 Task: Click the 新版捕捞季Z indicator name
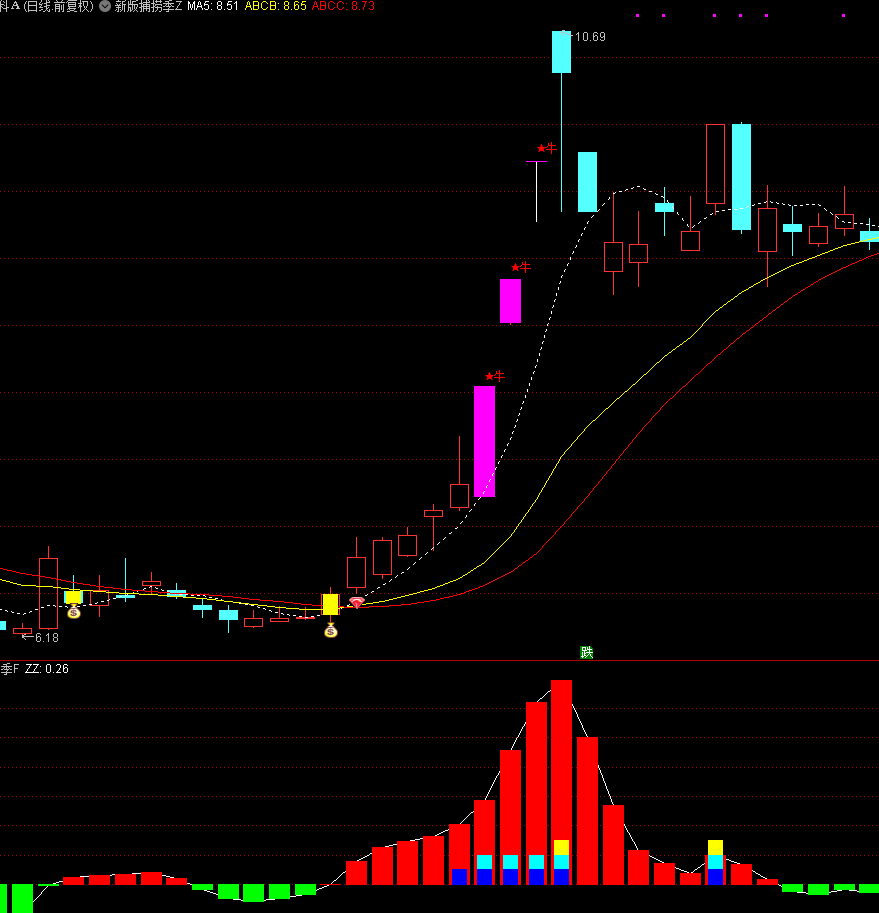[x=149, y=6]
